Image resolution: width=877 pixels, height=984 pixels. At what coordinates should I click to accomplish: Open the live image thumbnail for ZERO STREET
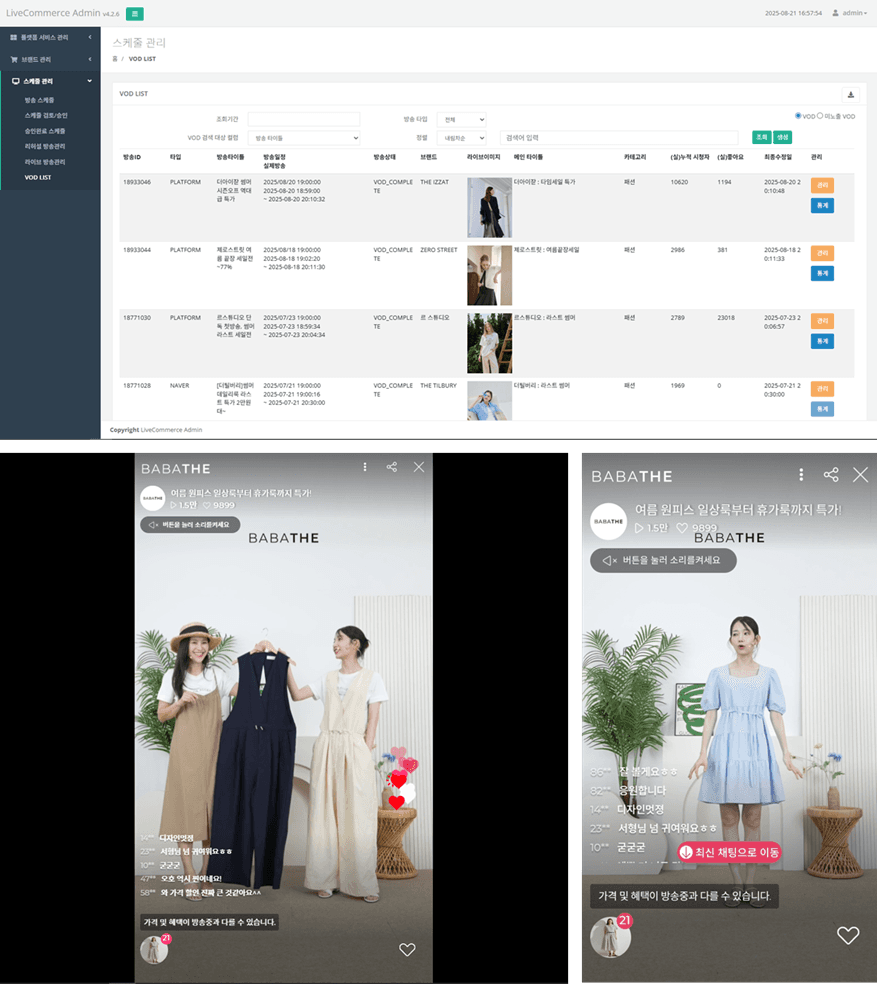tap(490, 275)
